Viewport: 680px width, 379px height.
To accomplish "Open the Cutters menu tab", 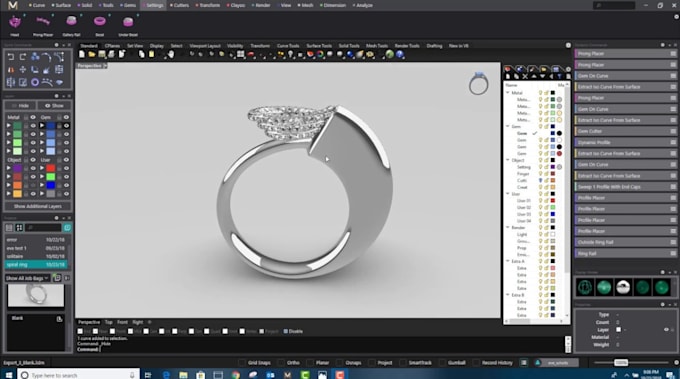I will point(180,5).
